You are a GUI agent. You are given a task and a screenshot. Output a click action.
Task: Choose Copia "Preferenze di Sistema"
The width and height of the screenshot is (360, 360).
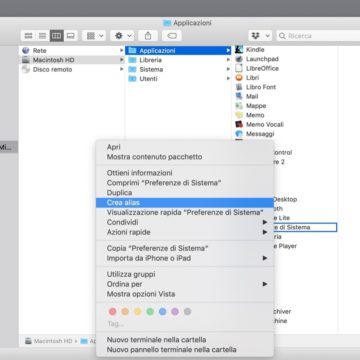(x=185, y=248)
